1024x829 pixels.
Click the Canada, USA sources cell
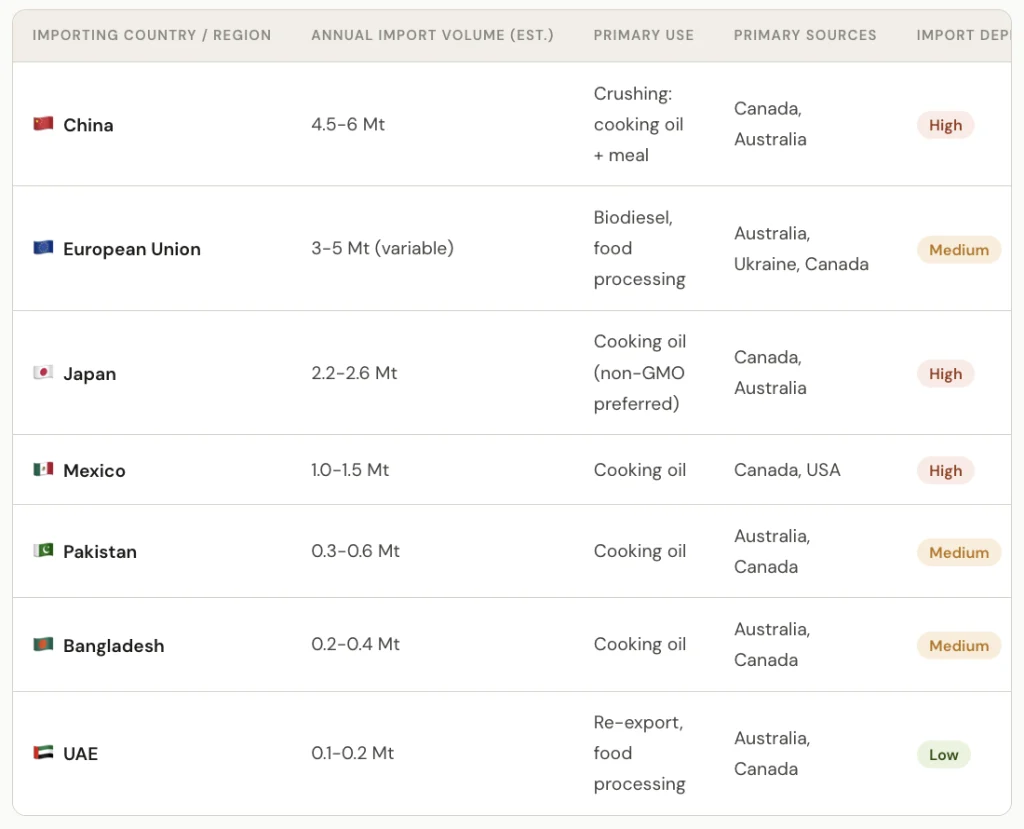tap(787, 470)
